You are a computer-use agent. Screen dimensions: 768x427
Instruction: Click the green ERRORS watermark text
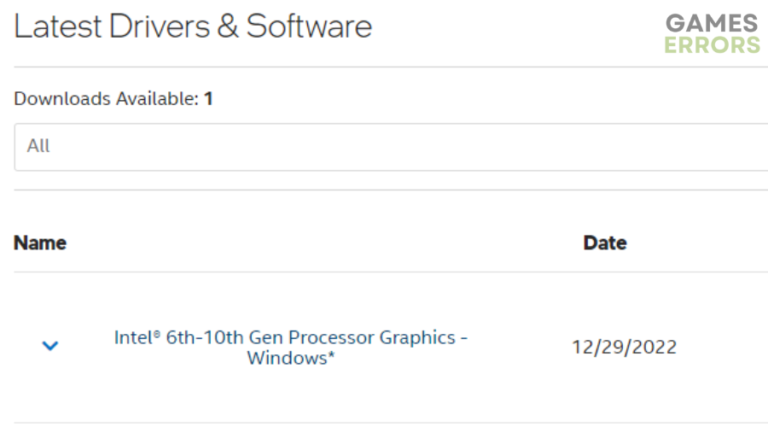pos(712,45)
